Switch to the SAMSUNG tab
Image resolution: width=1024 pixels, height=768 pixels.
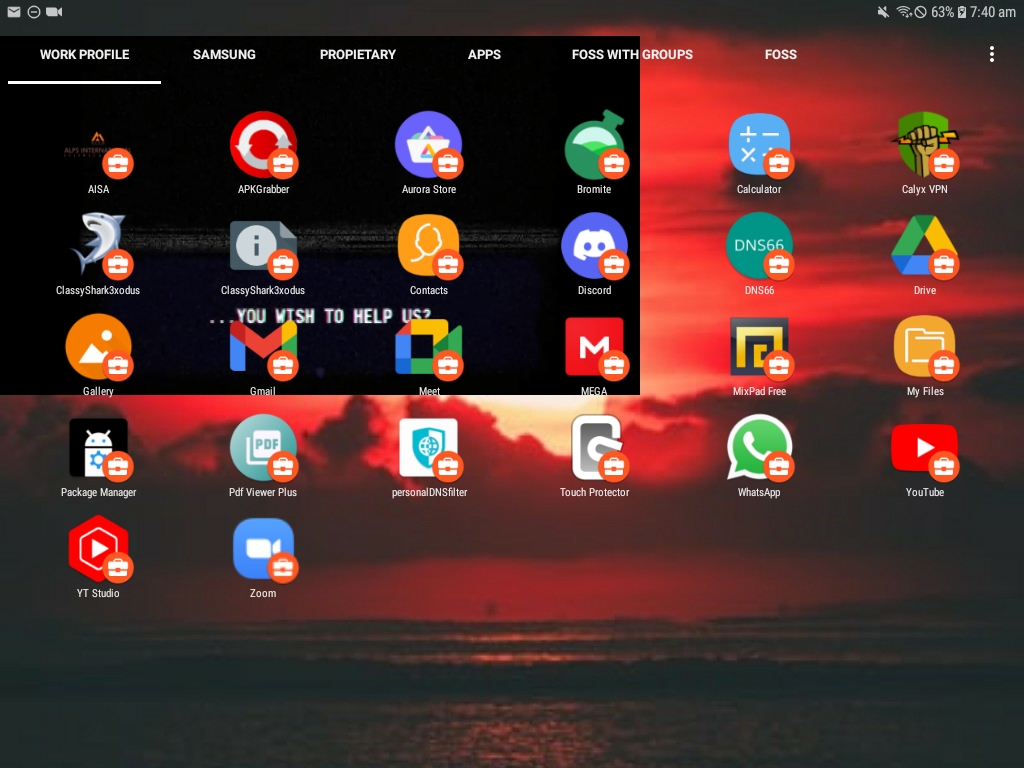click(224, 55)
